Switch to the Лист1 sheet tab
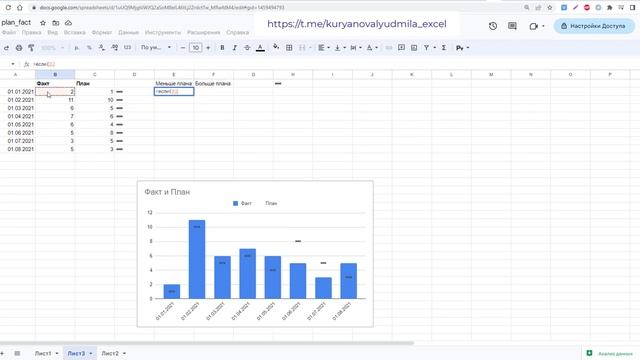The width and height of the screenshot is (640, 360). [x=43, y=353]
